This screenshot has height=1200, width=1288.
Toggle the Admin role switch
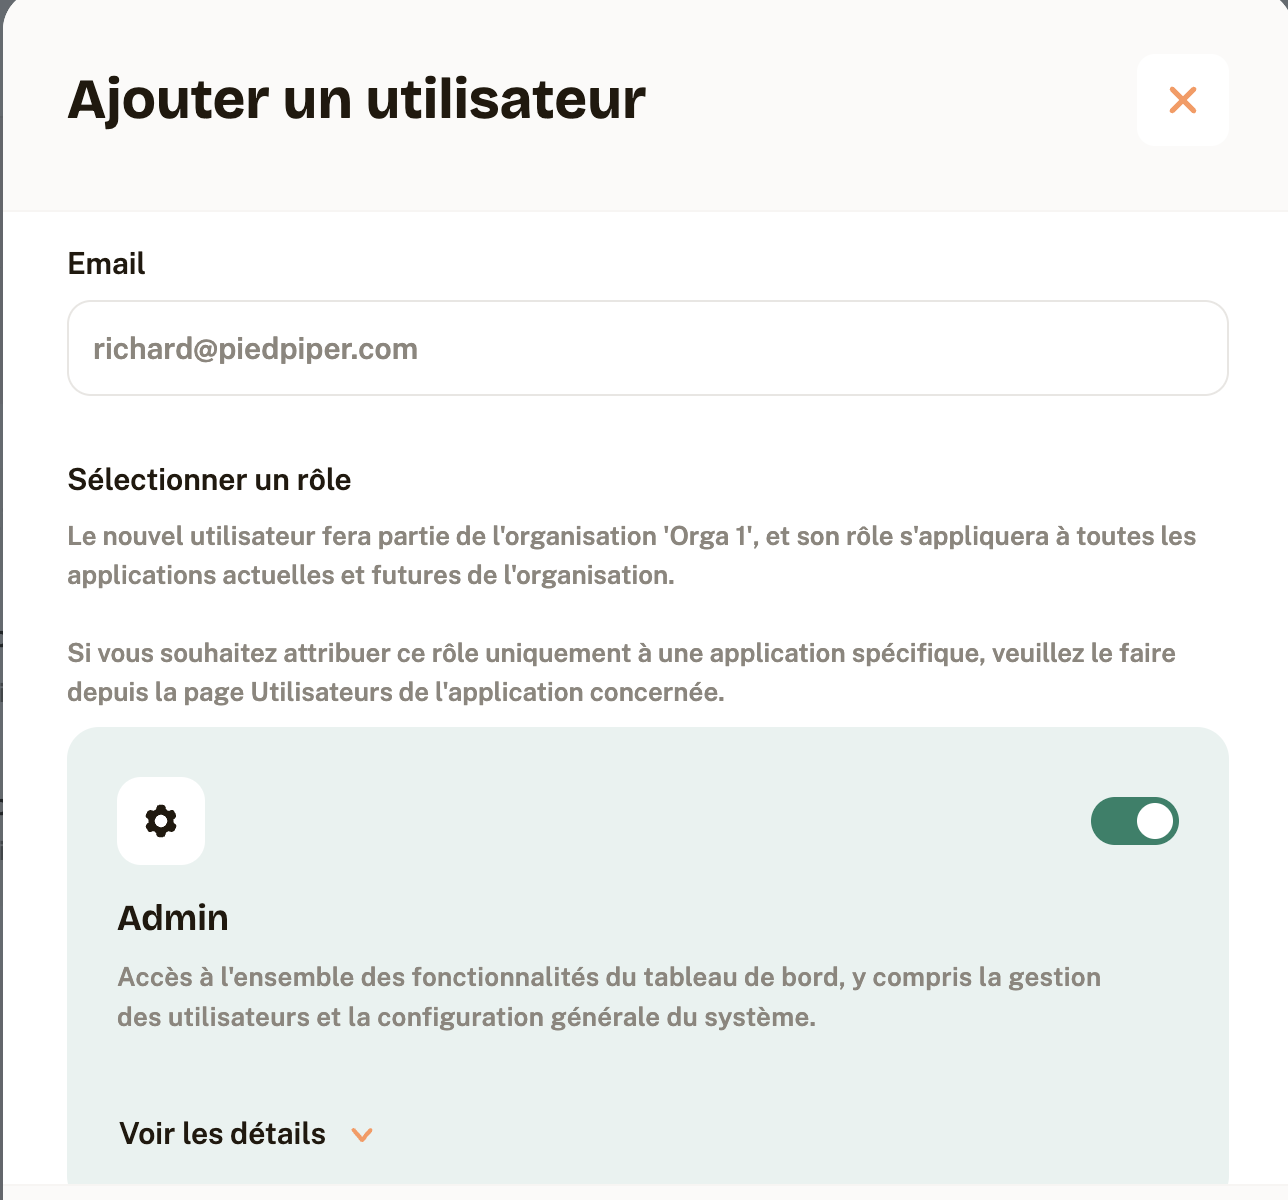tap(1135, 821)
